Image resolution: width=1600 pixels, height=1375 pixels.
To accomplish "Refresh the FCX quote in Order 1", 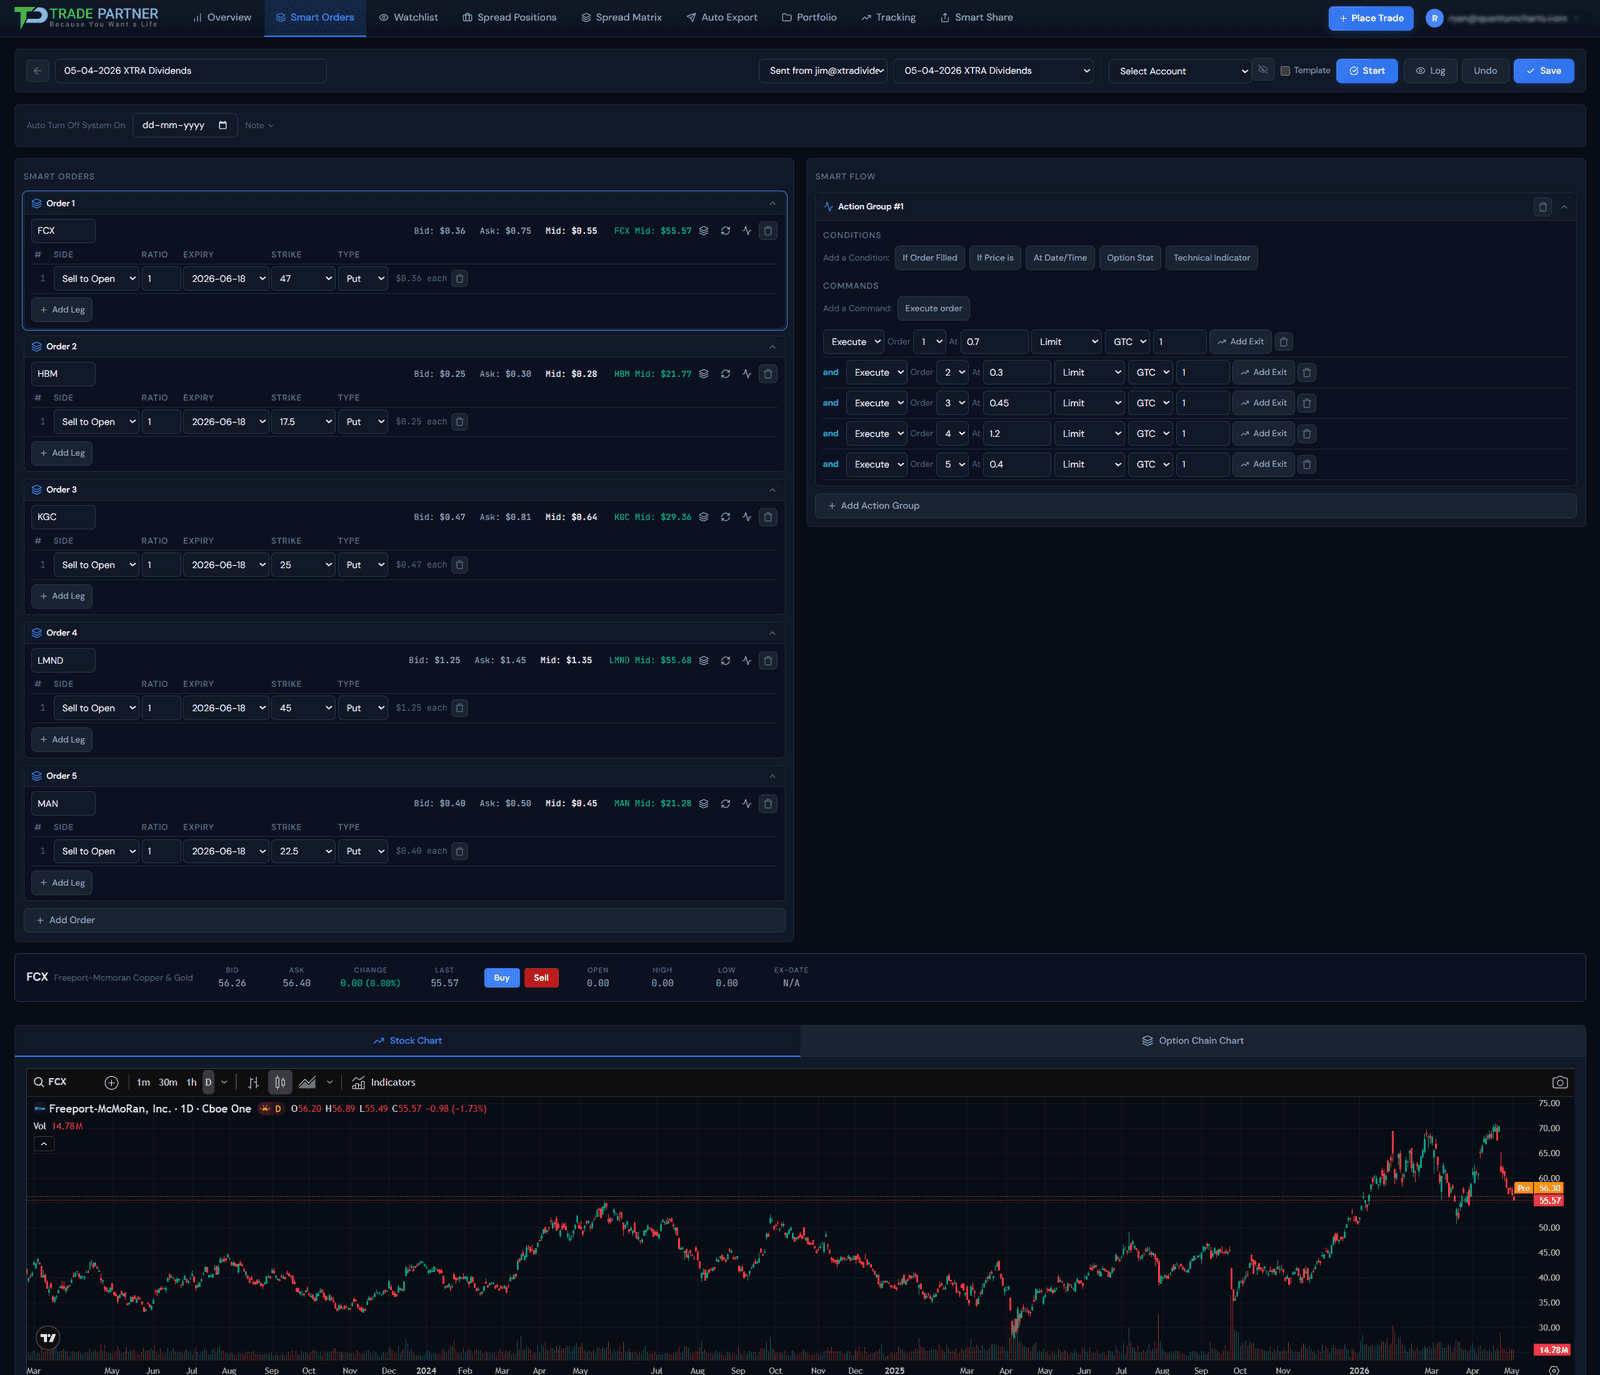I will [x=725, y=231].
